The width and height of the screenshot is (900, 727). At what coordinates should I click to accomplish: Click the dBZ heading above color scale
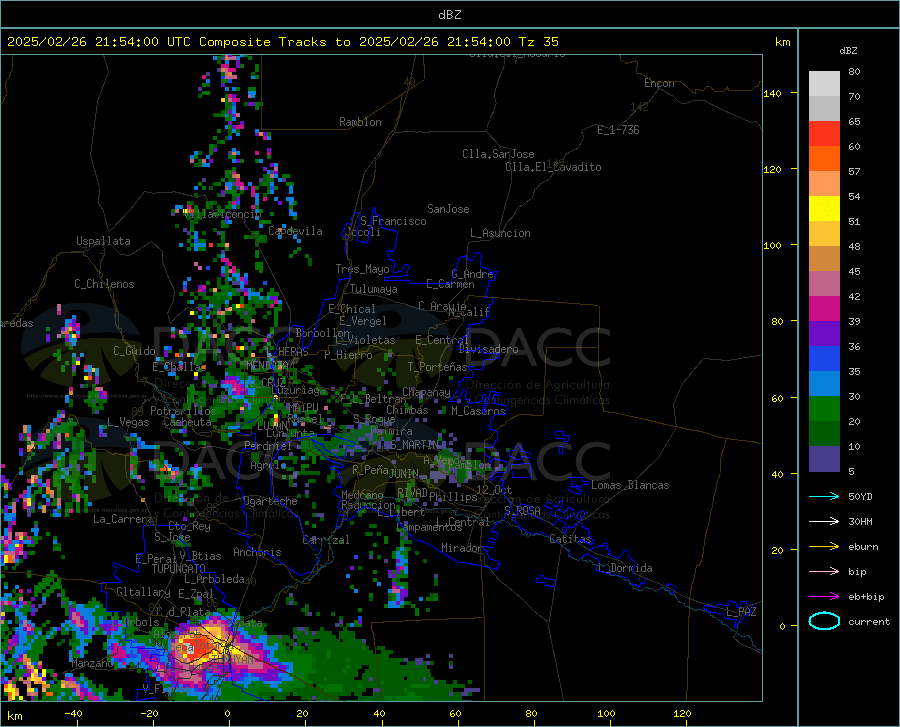[848, 50]
